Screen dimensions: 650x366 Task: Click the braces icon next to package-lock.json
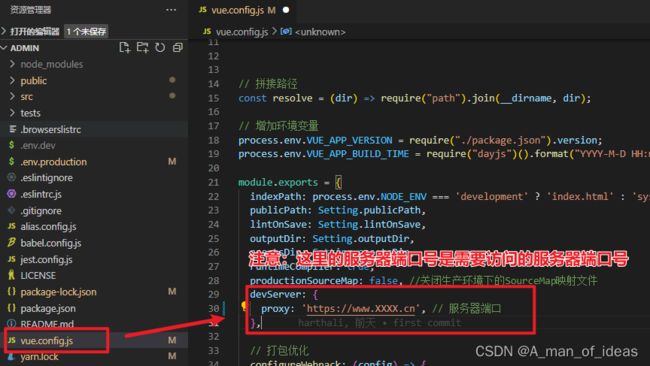(12, 291)
